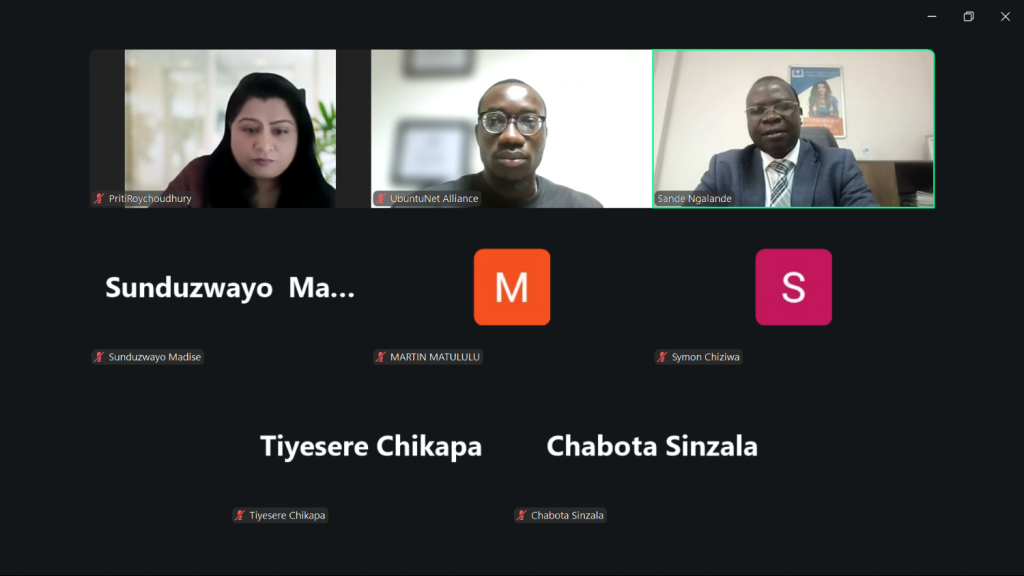Click muted mic icon beside Sunduzwayo Madise
1024x576 pixels.
[x=99, y=357]
